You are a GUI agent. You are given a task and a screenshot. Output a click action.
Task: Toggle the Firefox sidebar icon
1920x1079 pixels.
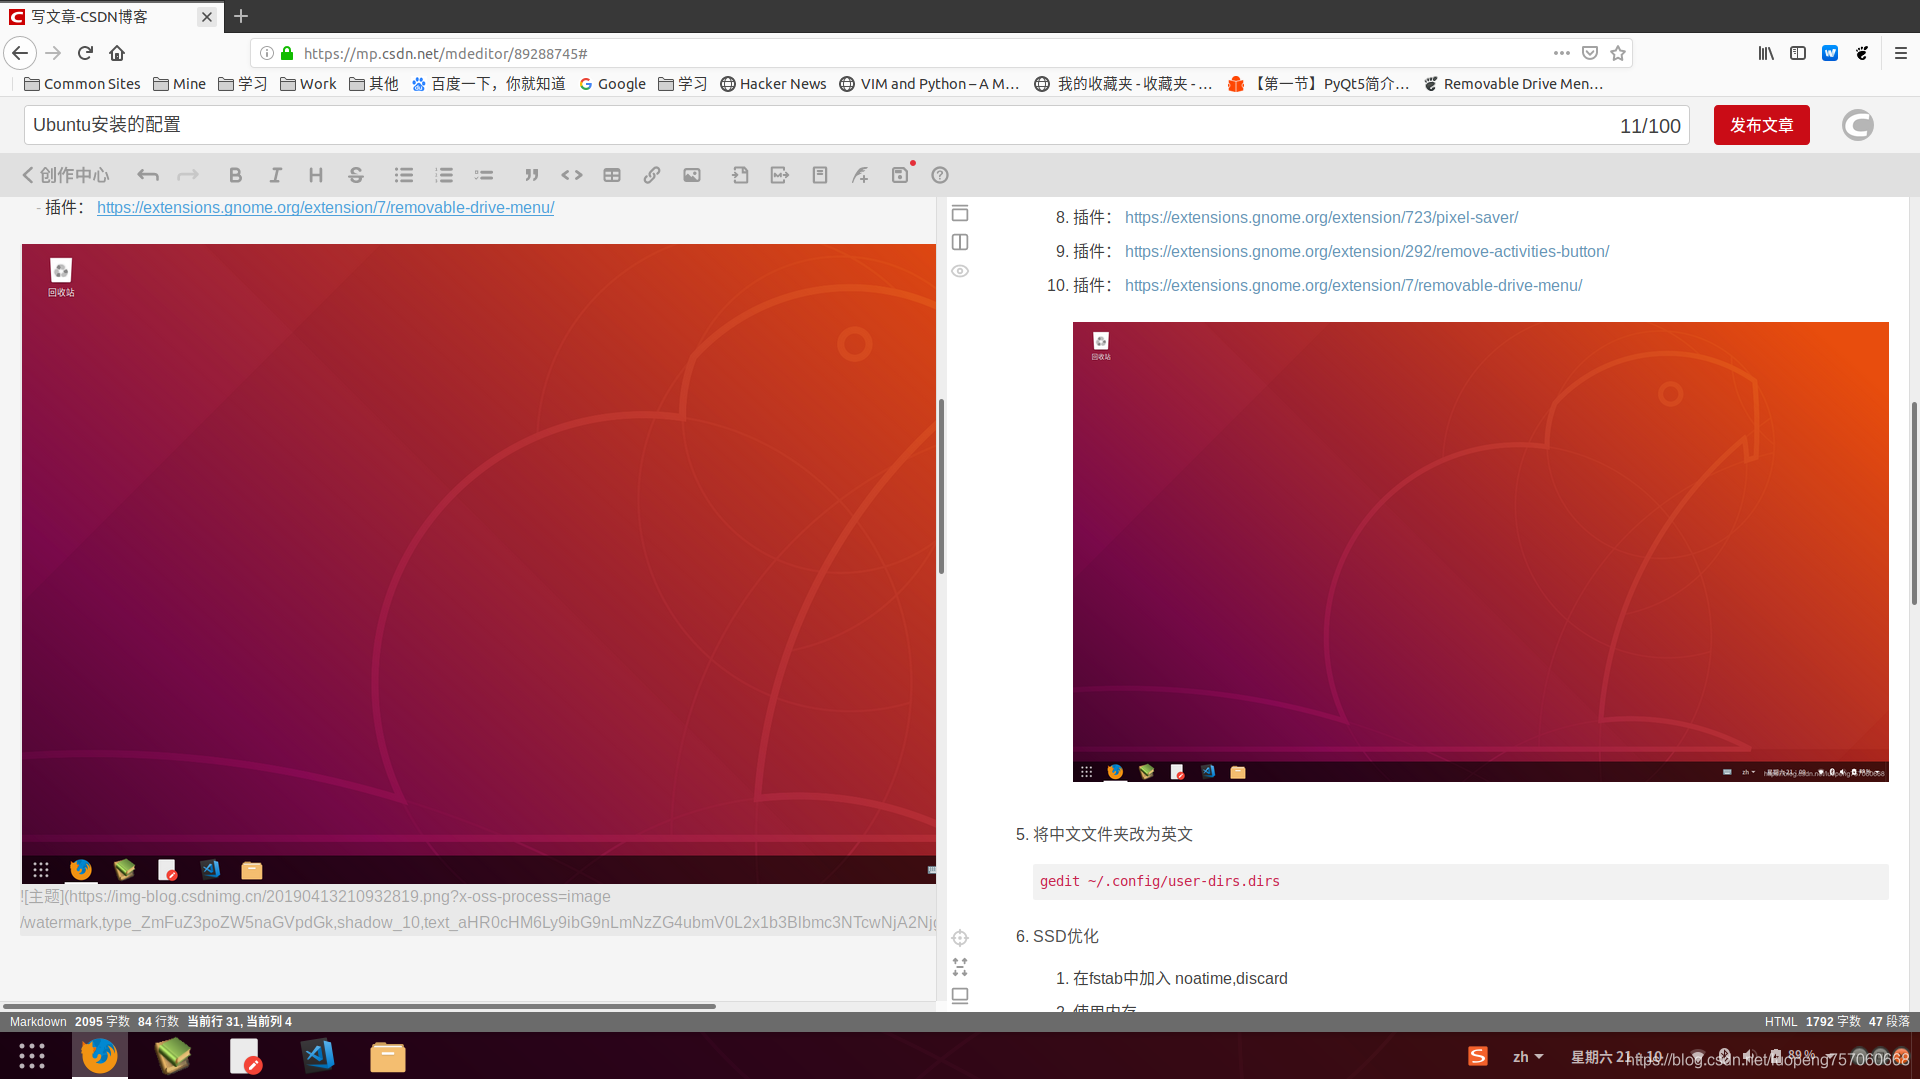1798,53
